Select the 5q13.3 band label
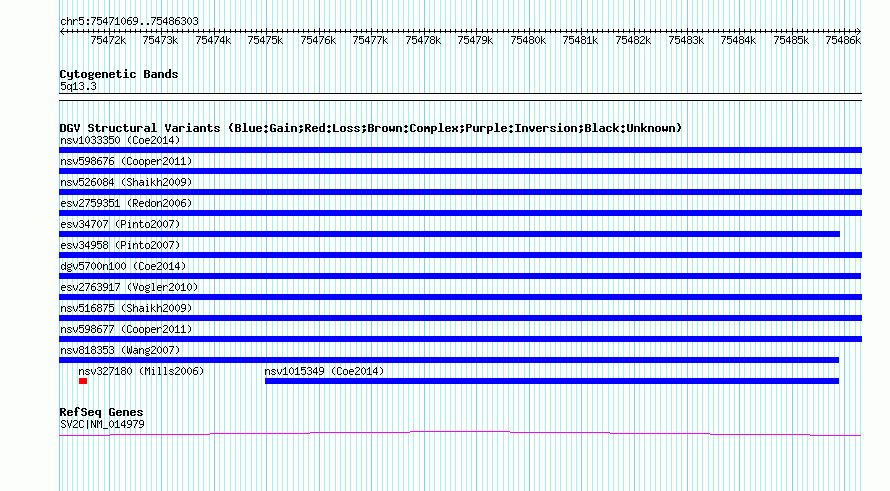This screenshot has height=491, width=890. click(x=78, y=86)
